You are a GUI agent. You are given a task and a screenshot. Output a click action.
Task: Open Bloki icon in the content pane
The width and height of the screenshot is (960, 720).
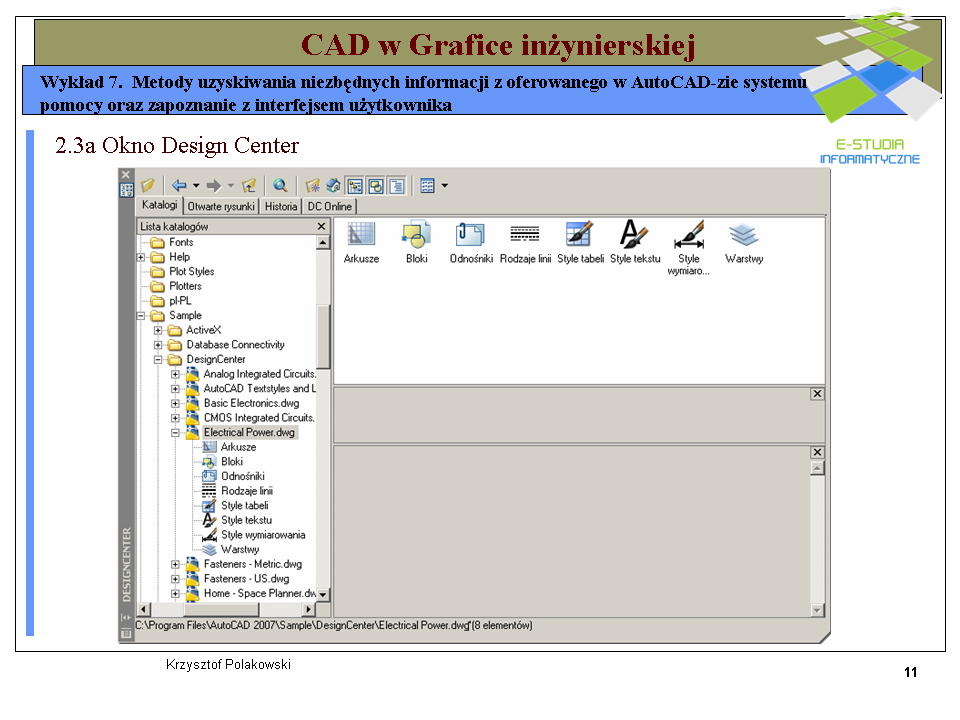[x=416, y=242]
